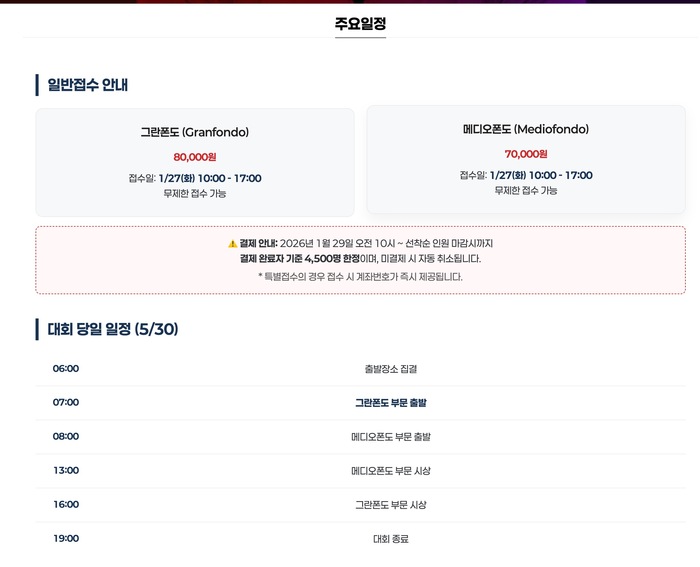Viewport: 700px width, 567px height.
Task: Click the warning triangle icon beside 결제 안내
Action: click(x=233, y=244)
